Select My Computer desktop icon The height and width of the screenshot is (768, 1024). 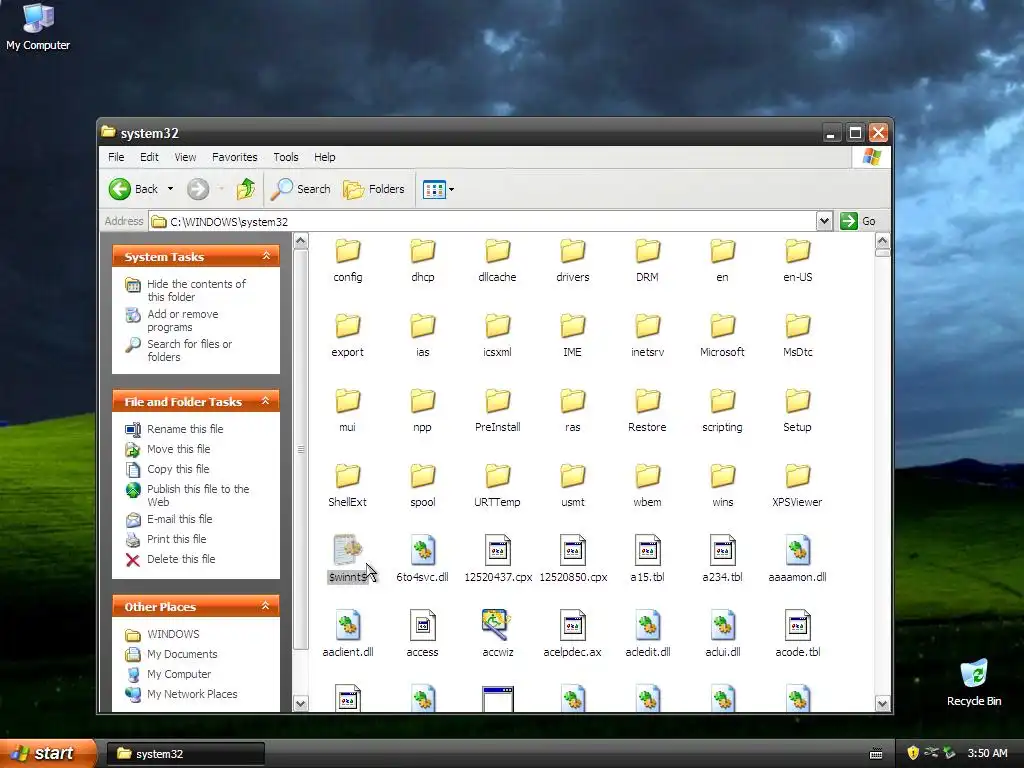point(38,28)
